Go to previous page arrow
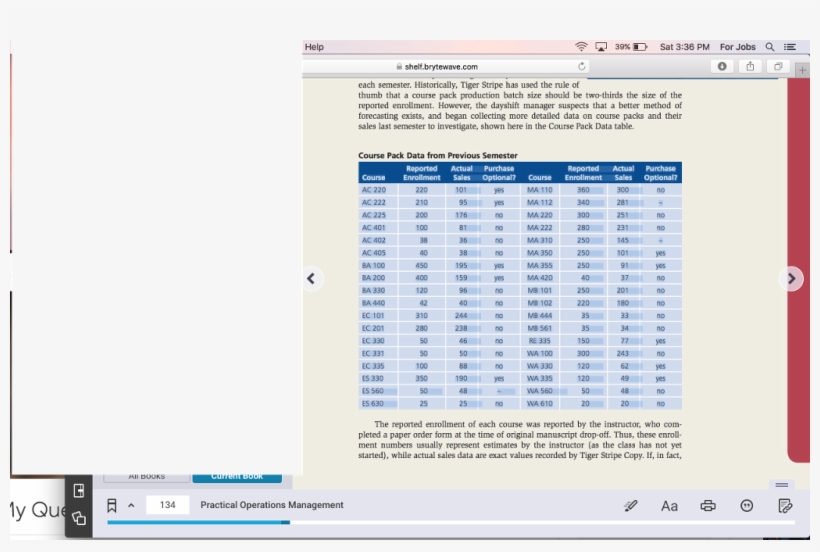 (x=311, y=278)
